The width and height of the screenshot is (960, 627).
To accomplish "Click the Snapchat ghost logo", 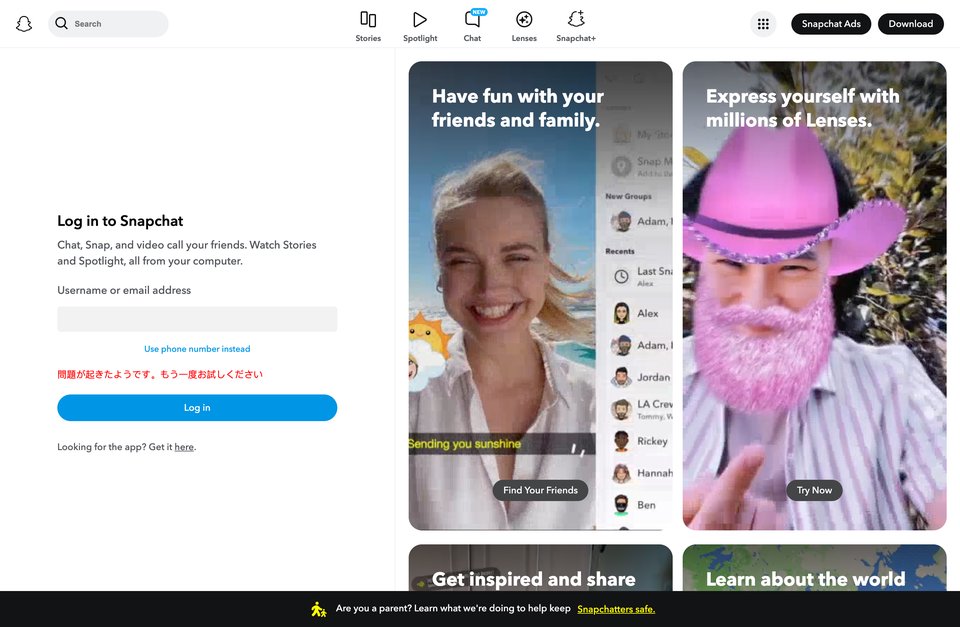I will click(x=24, y=24).
